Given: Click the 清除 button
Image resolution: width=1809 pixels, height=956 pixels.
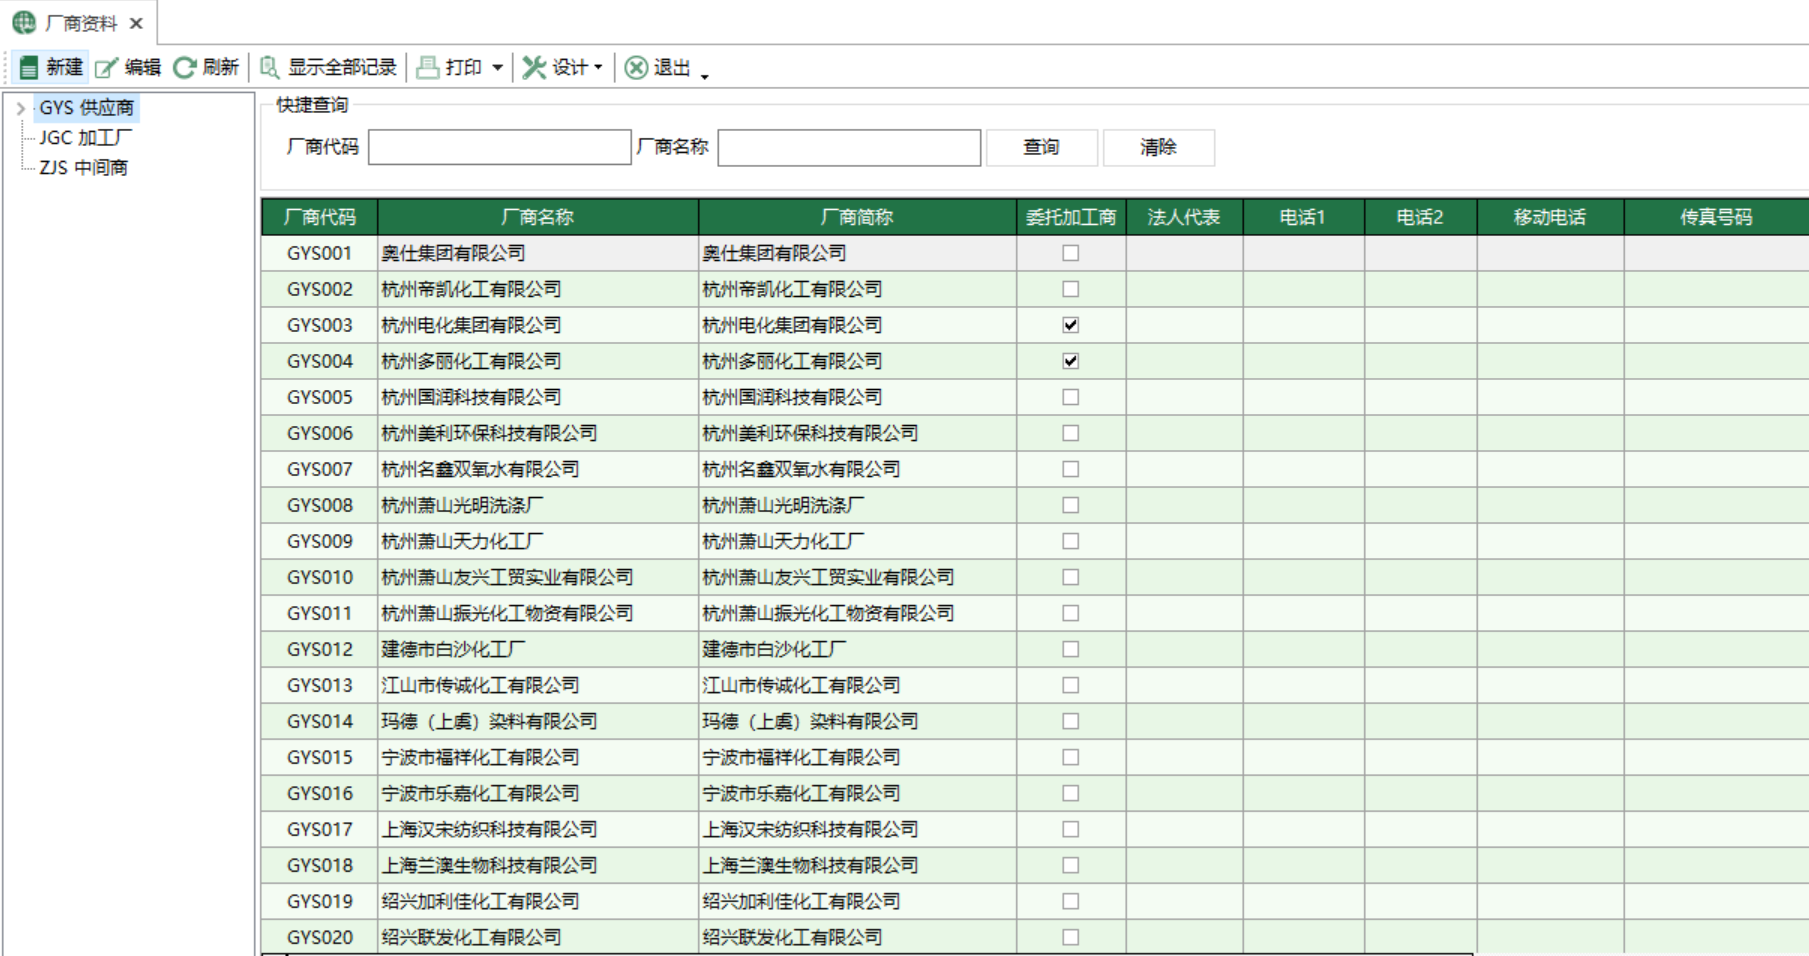Looking at the screenshot, I should tap(1158, 147).
